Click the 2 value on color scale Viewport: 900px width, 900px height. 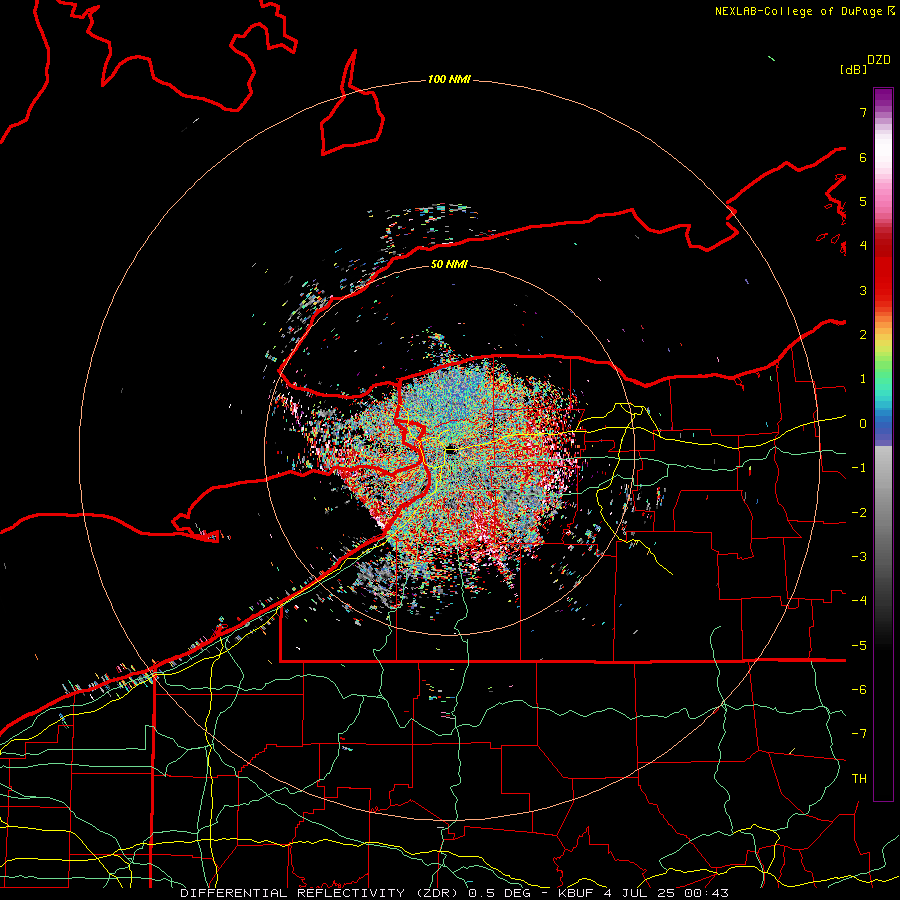[x=863, y=335]
